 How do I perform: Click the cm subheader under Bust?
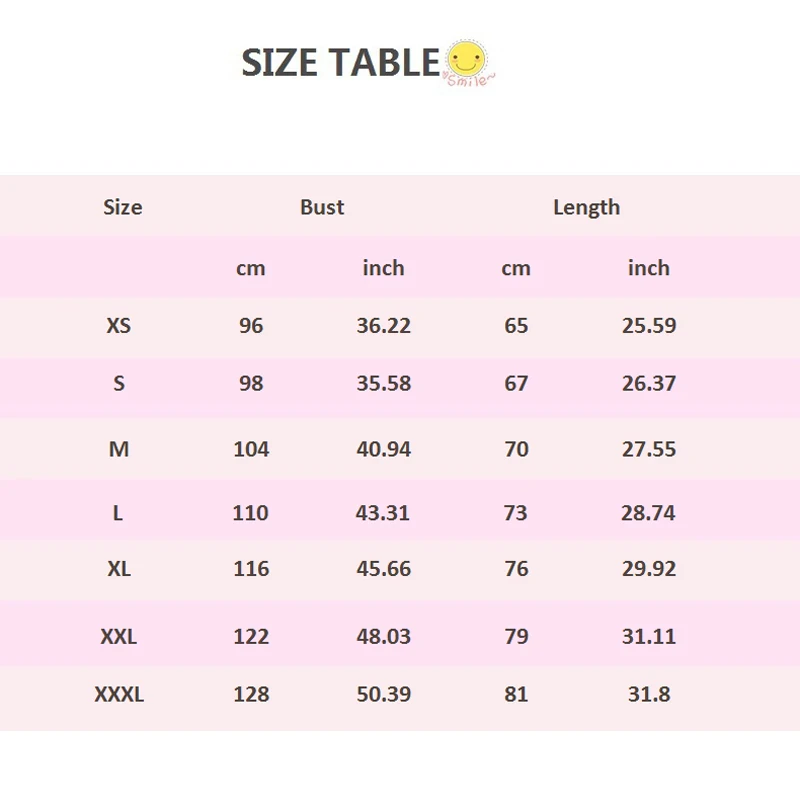(251, 268)
